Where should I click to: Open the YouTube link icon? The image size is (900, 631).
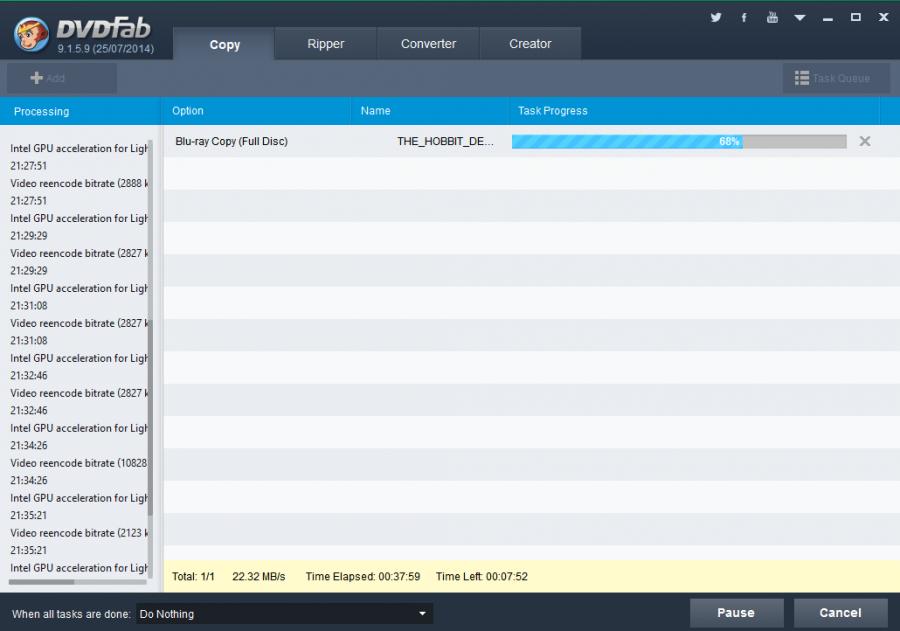[x=772, y=17]
